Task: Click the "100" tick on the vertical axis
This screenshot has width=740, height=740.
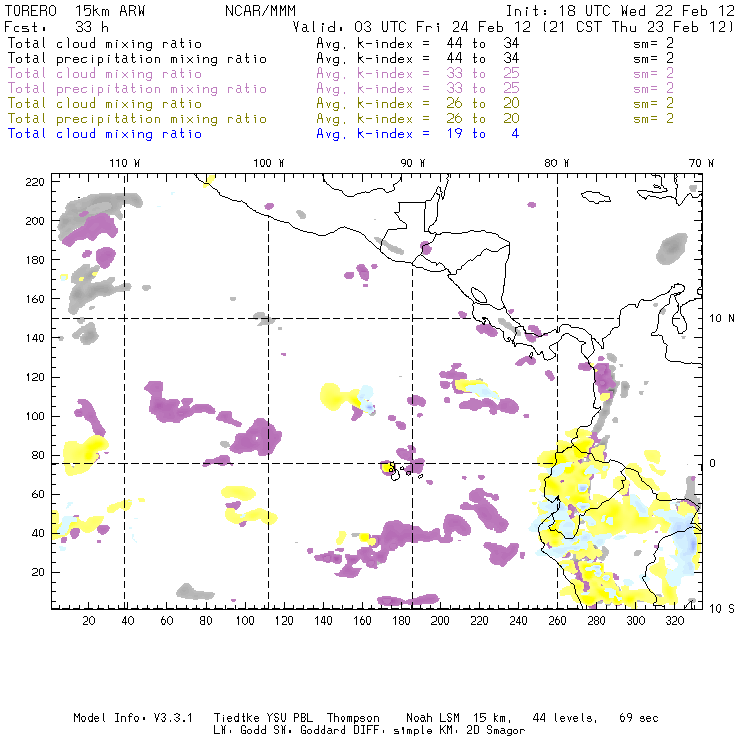Action: [35, 416]
